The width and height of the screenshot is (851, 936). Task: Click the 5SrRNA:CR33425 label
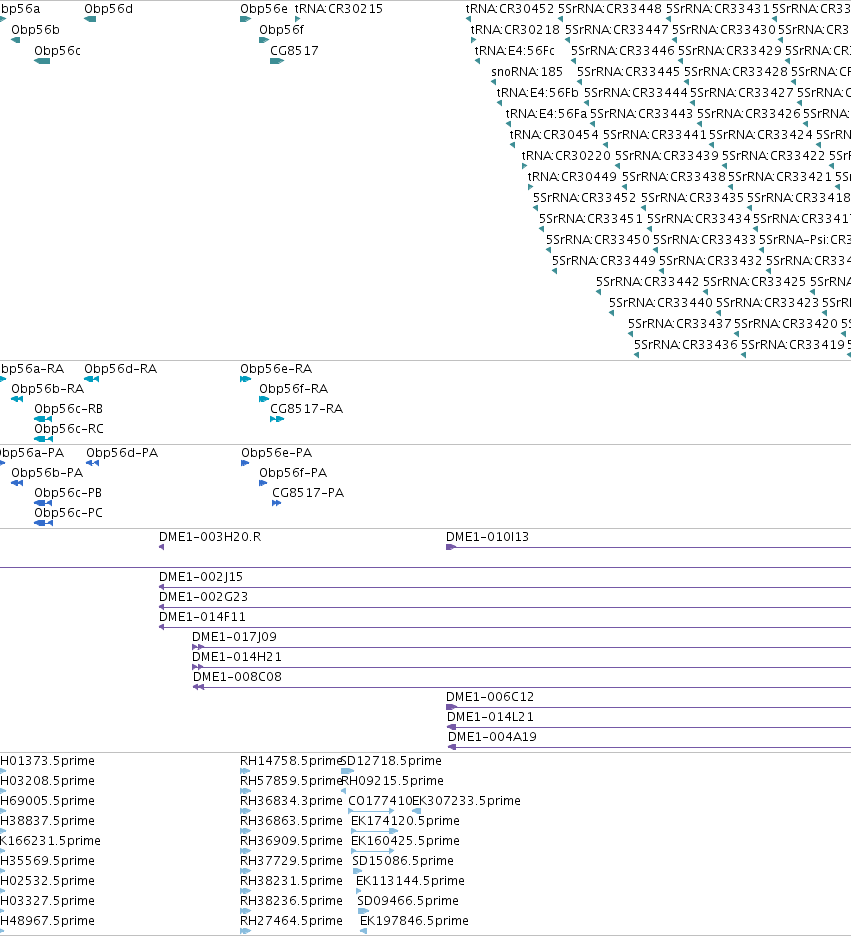click(754, 282)
